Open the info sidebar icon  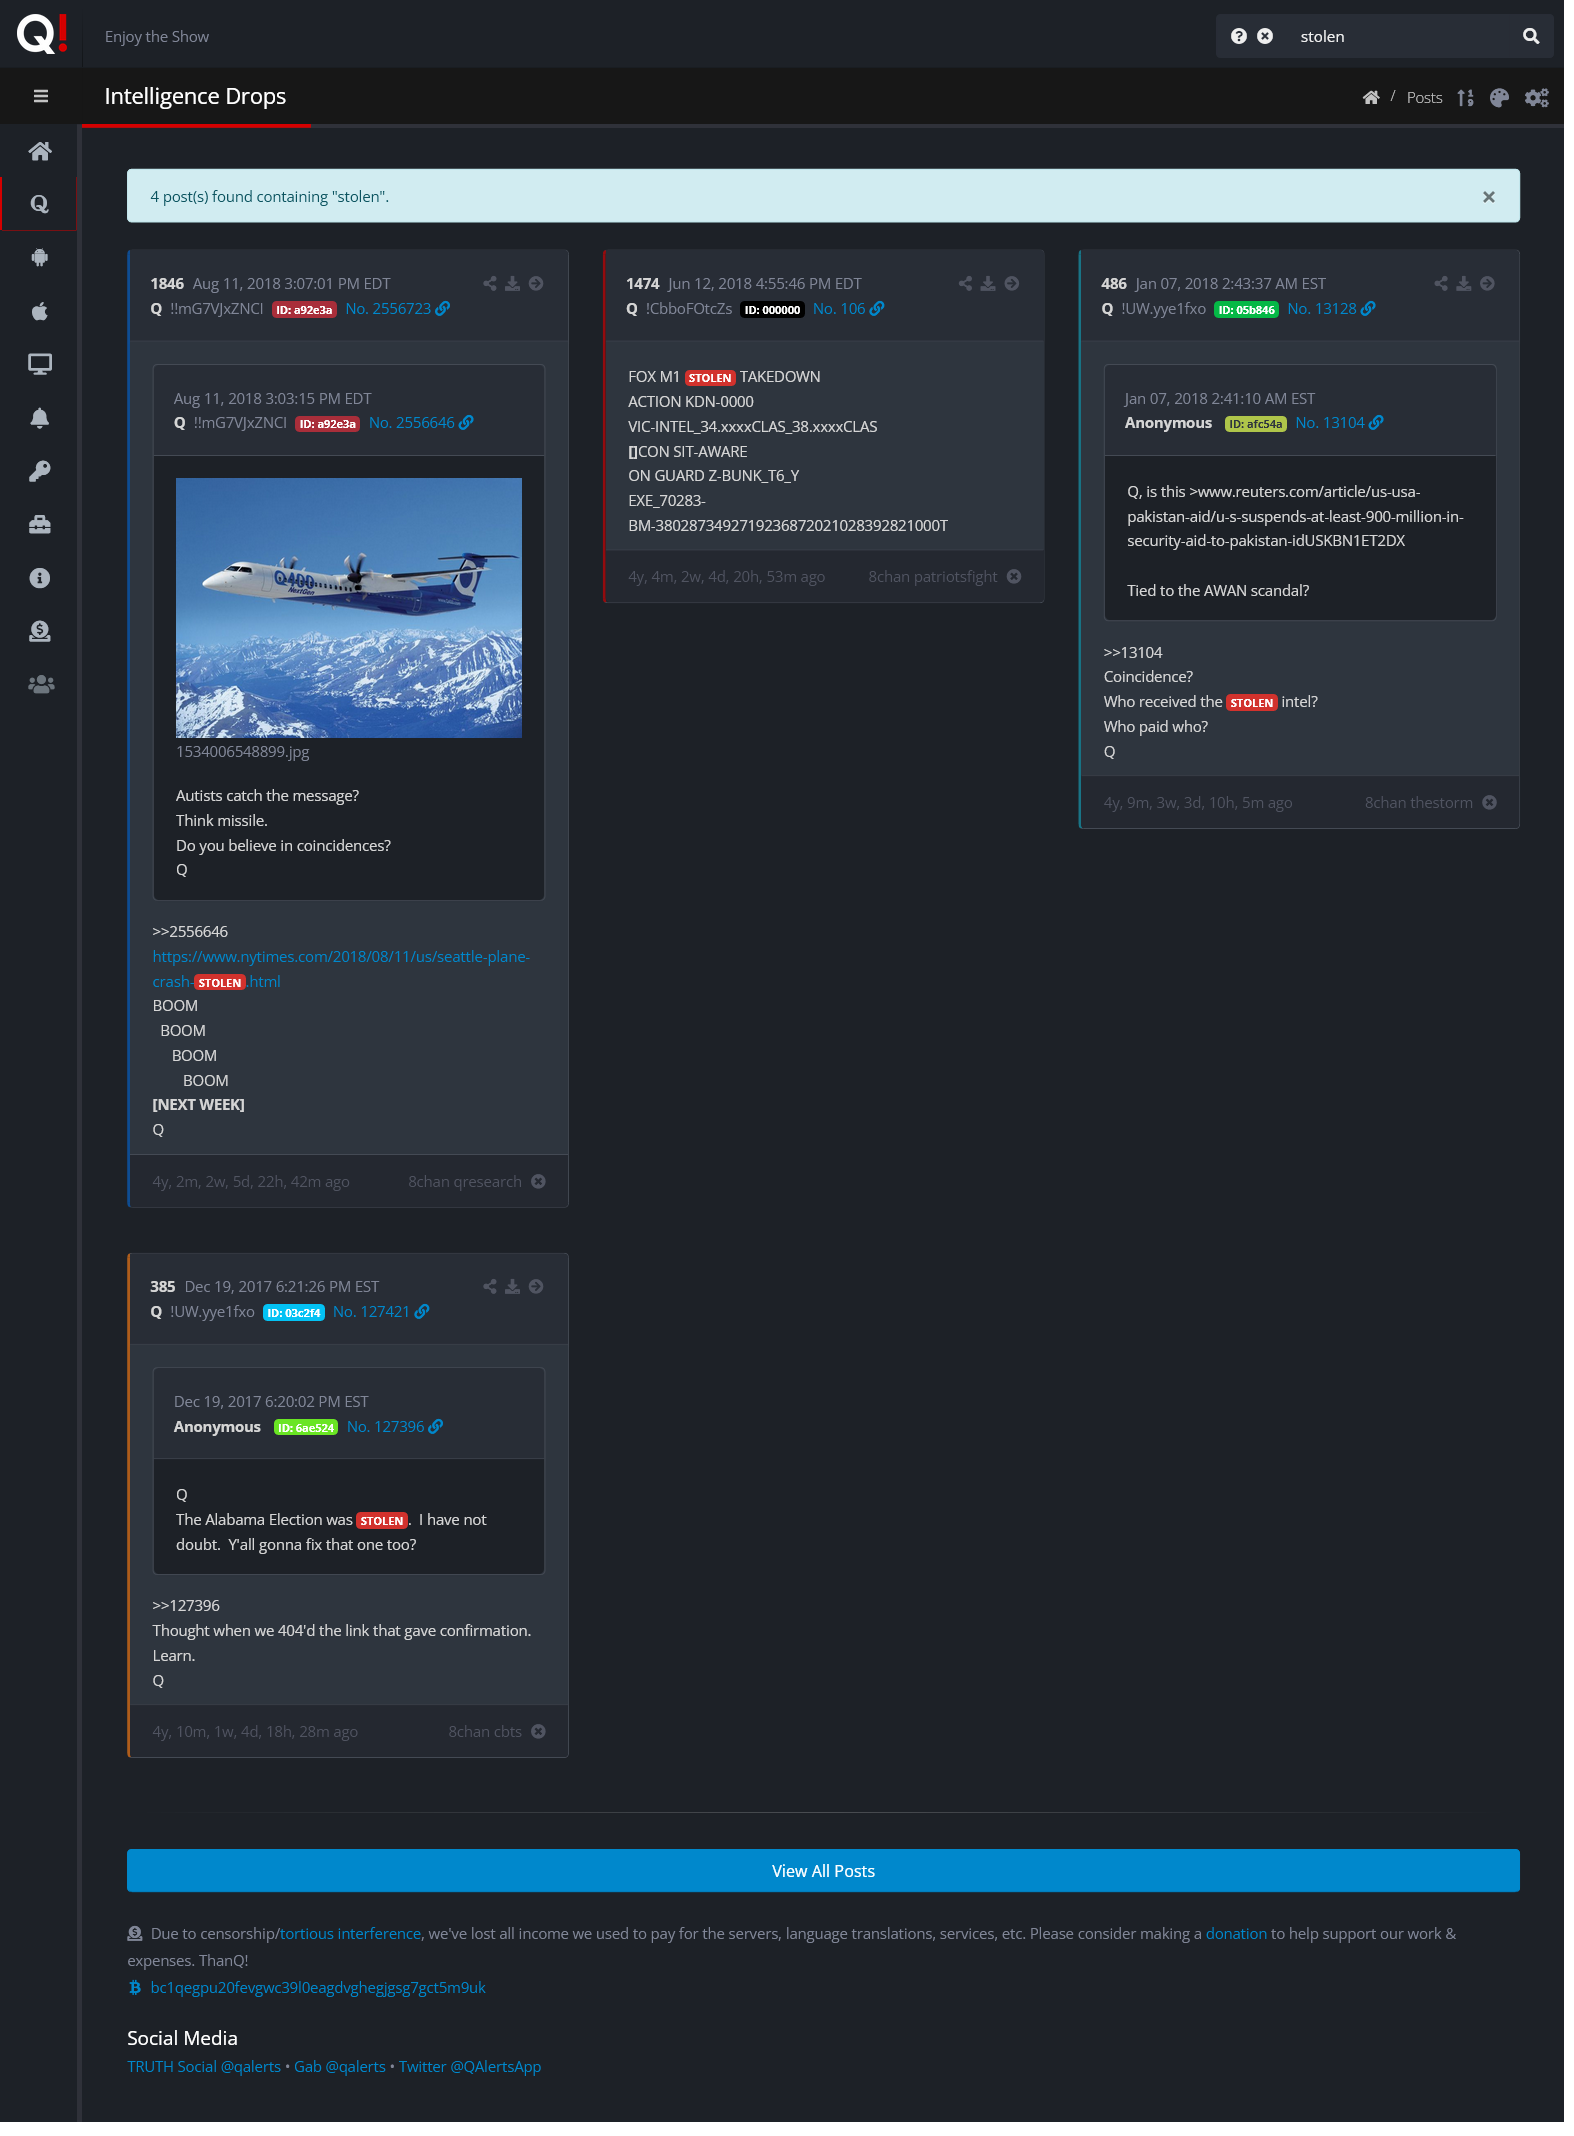(x=40, y=578)
